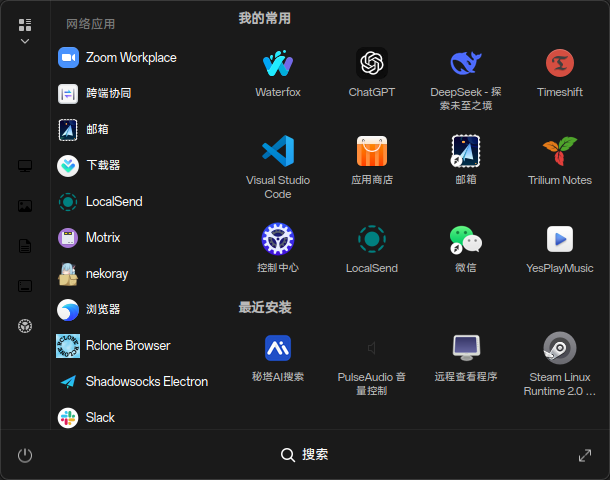The image size is (610, 480).
Task: Open LocalSend in the favorites grid
Action: click(372, 249)
